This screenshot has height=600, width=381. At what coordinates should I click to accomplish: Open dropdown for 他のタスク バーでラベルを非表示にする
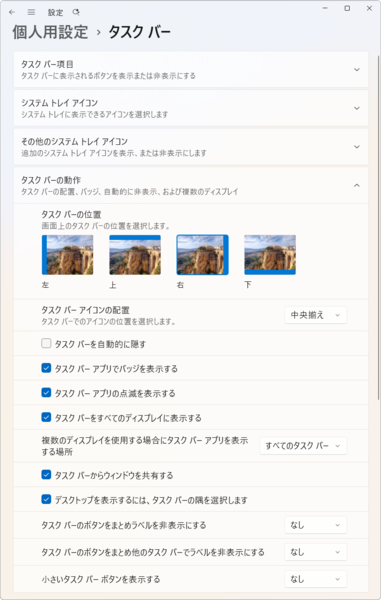tap(316, 552)
